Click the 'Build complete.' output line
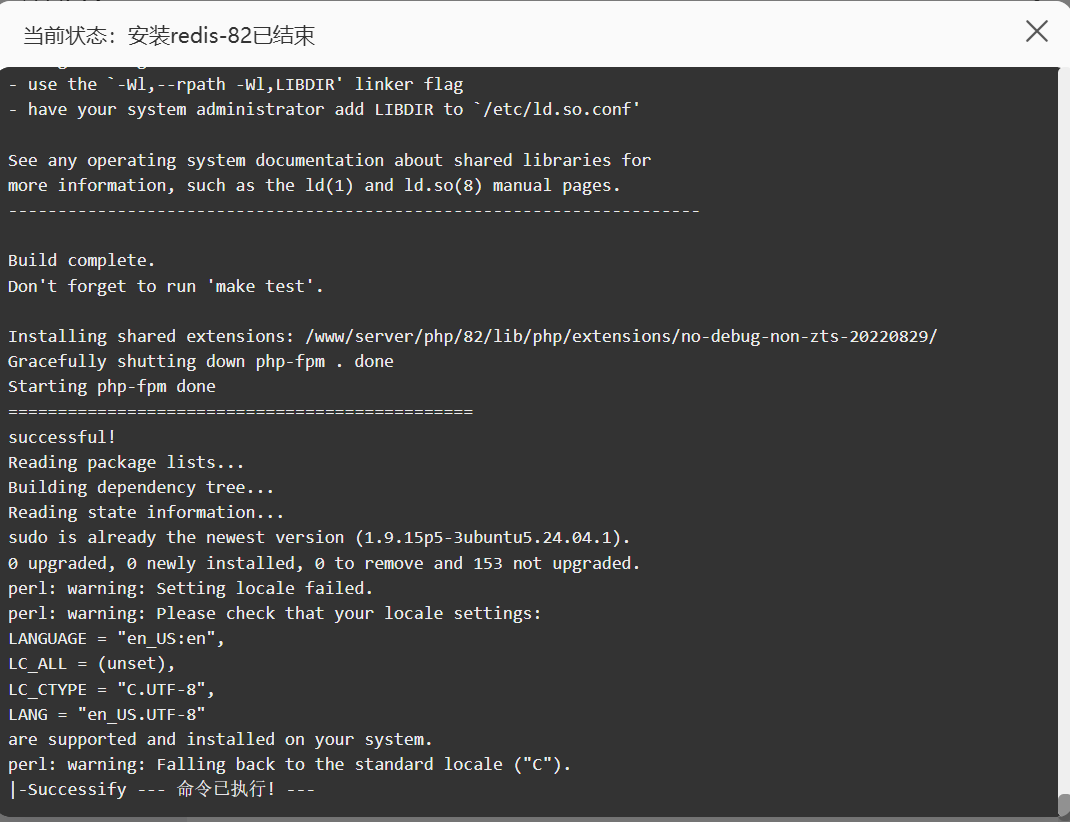The image size is (1070, 822). (81, 261)
